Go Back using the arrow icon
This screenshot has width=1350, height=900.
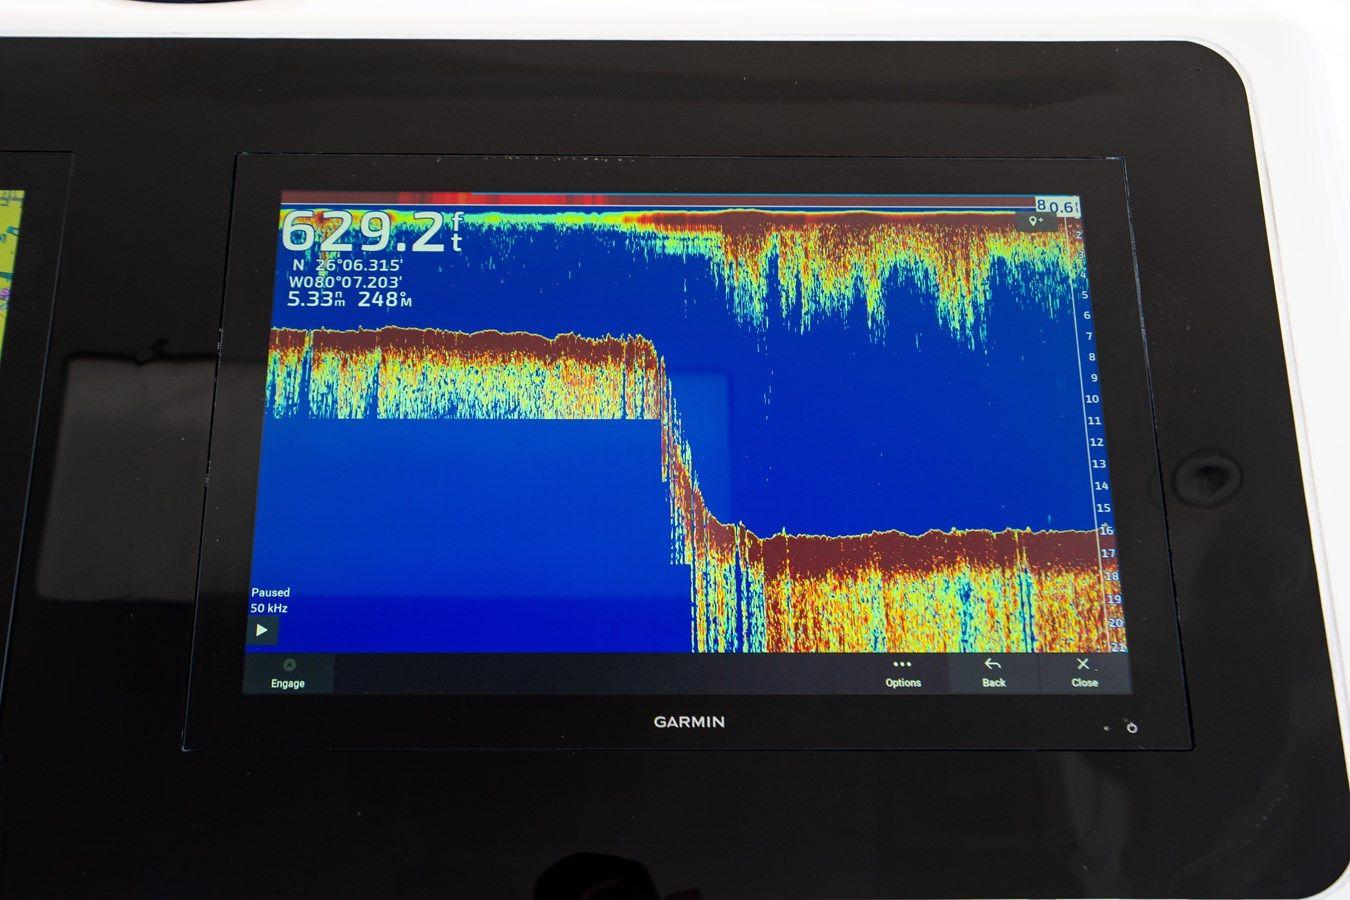click(x=993, y=673)
